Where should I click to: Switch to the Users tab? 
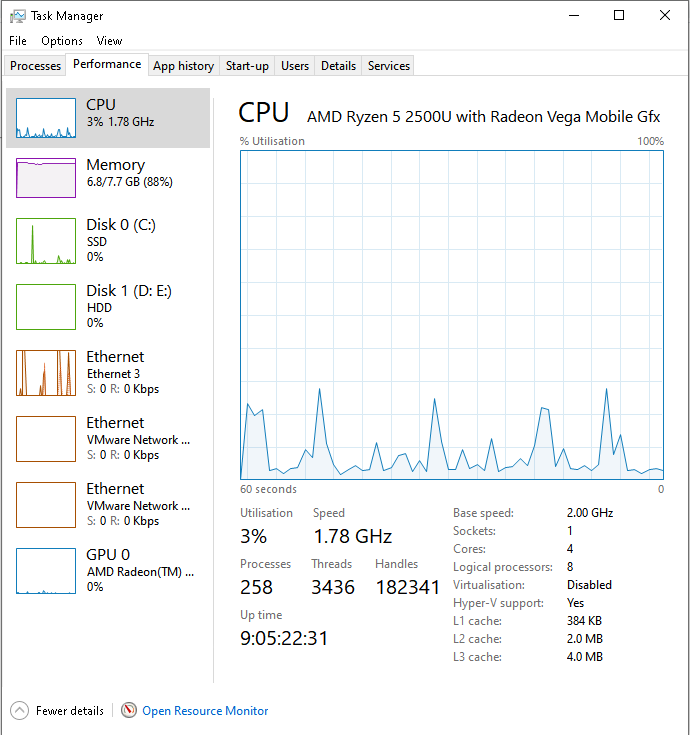pyautogui.click(x=295, y=66)
